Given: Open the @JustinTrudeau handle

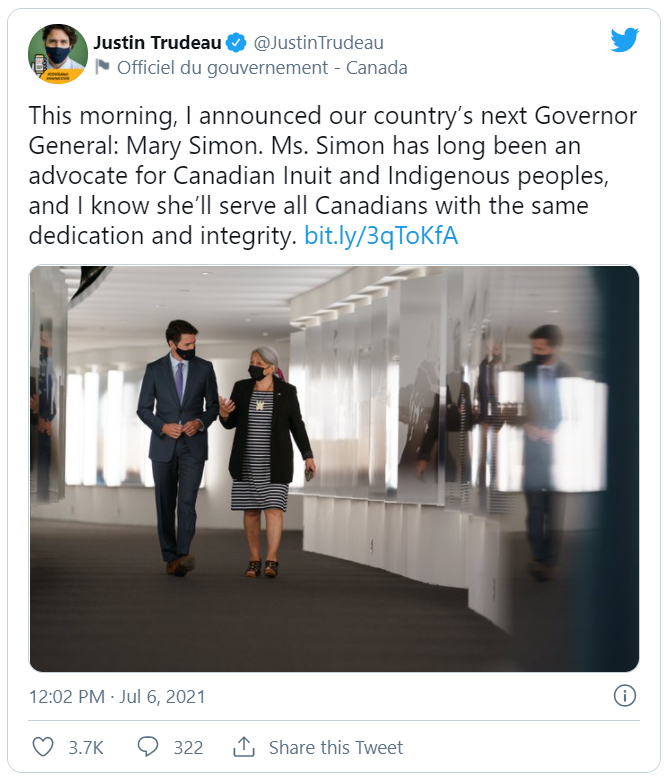Looking at the screenshot, I should click(318, 43).
